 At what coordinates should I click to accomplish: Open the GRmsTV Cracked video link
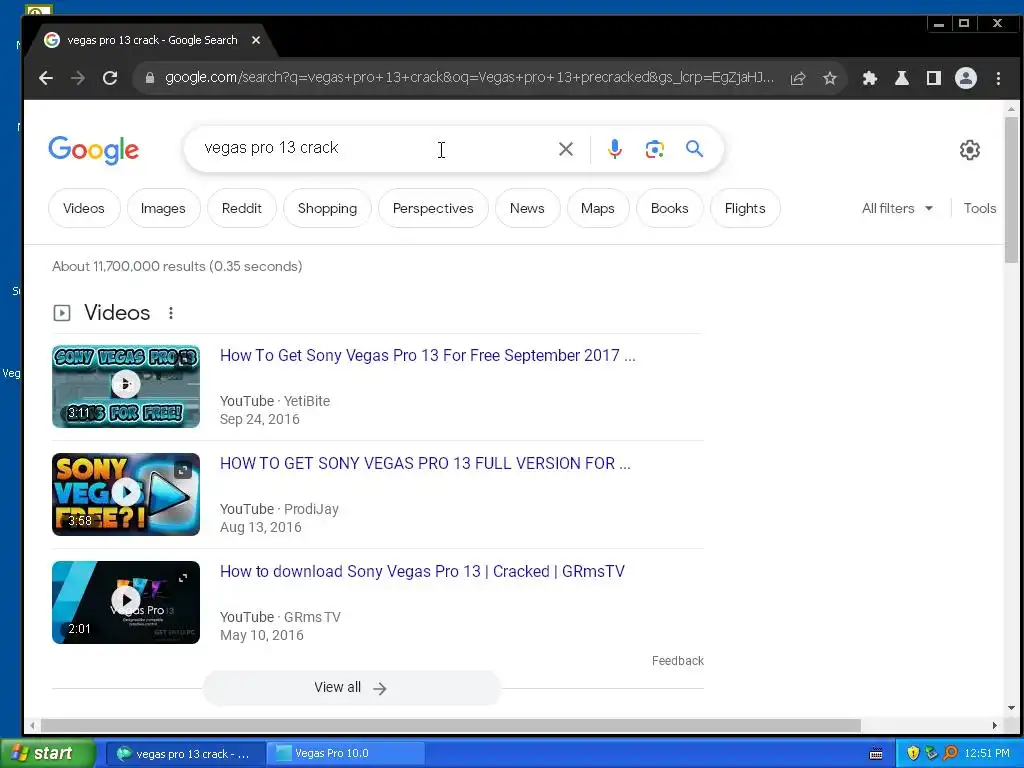(x=422, y=571)
